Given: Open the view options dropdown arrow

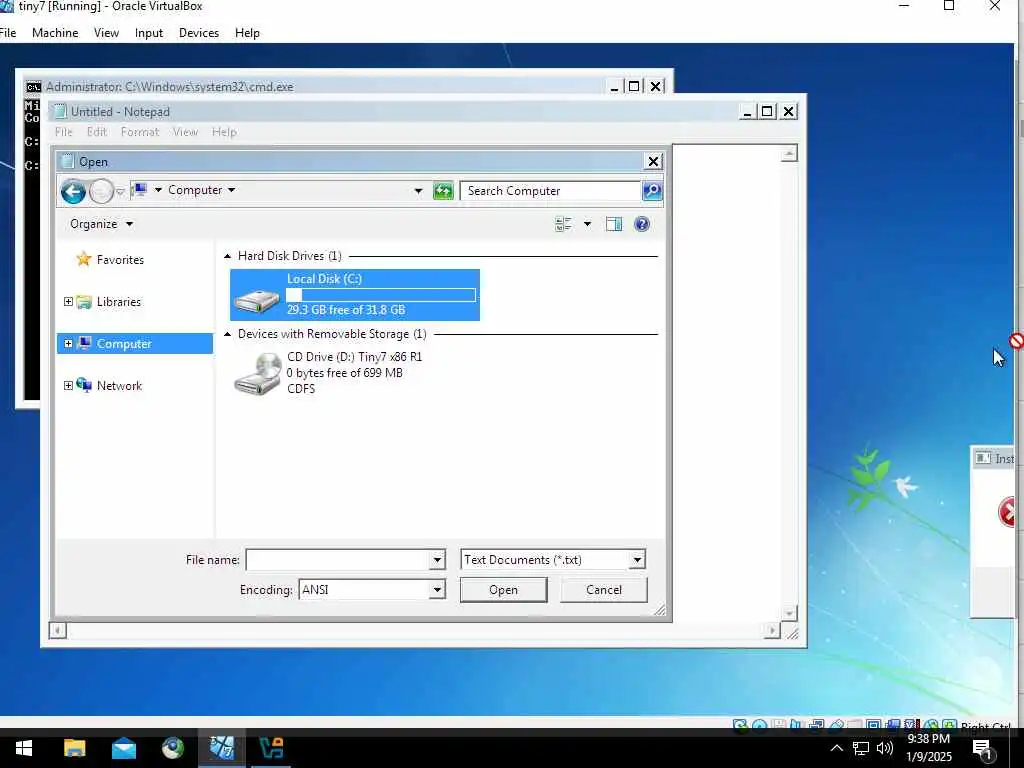Looking at the screenshot, I should pyautogui.click(x=587, y=224).
